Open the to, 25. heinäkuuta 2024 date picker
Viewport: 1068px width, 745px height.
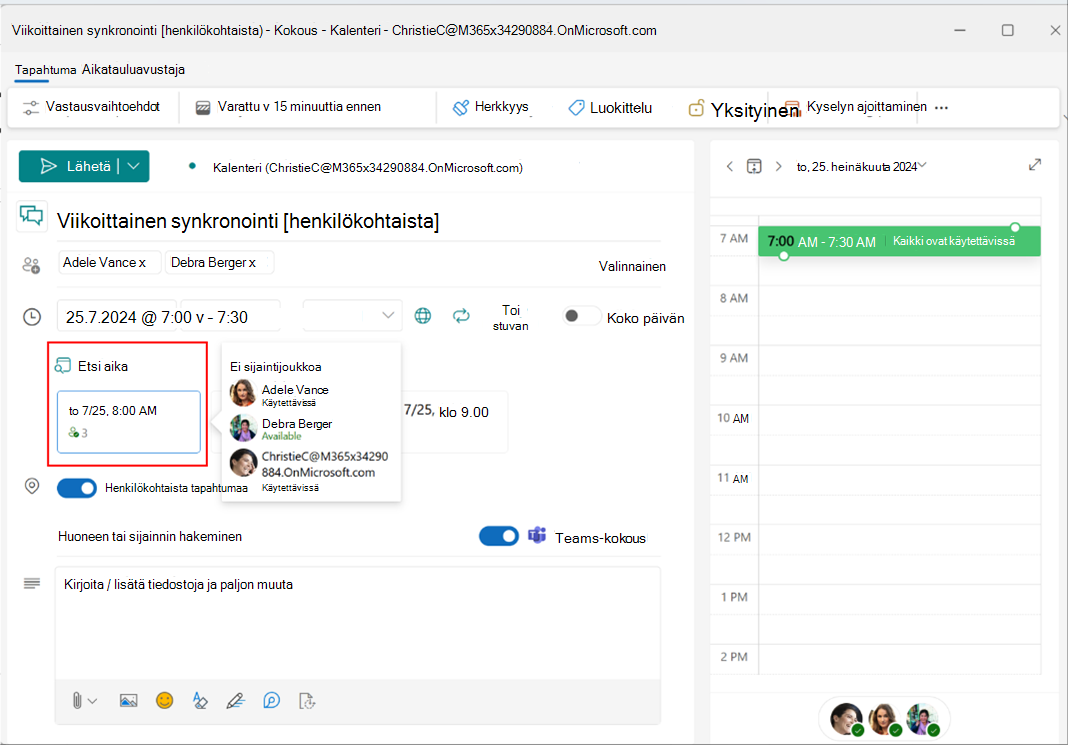click(862, 167)
